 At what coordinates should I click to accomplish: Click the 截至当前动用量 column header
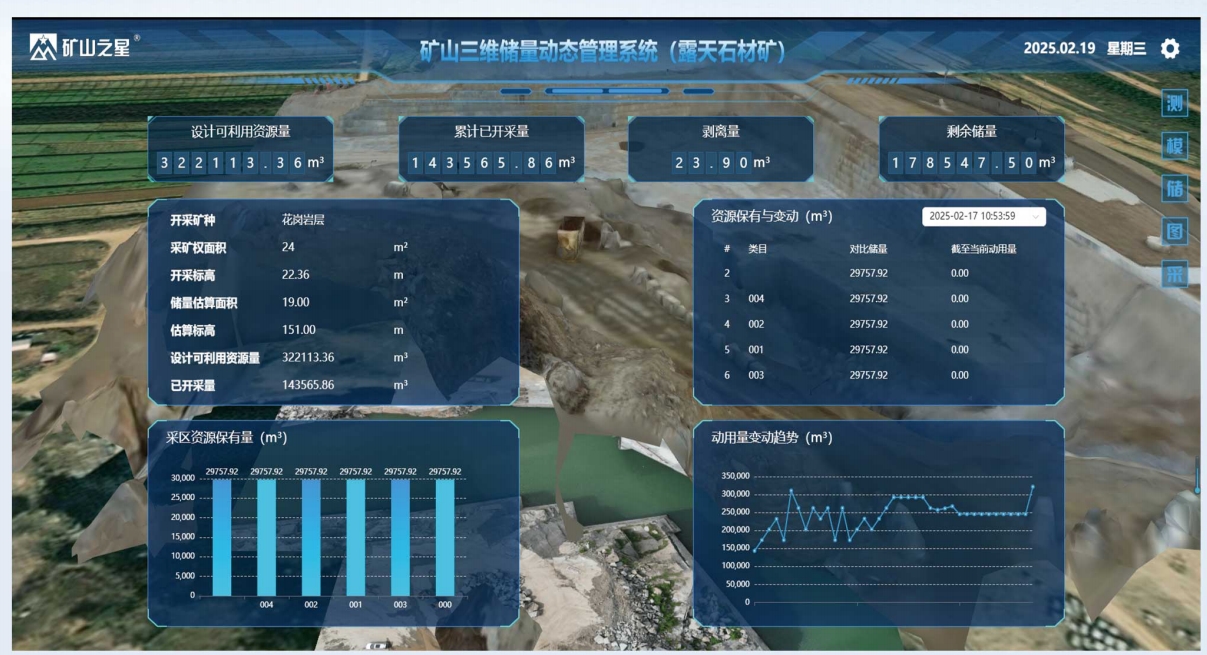(x=983, y=249)
